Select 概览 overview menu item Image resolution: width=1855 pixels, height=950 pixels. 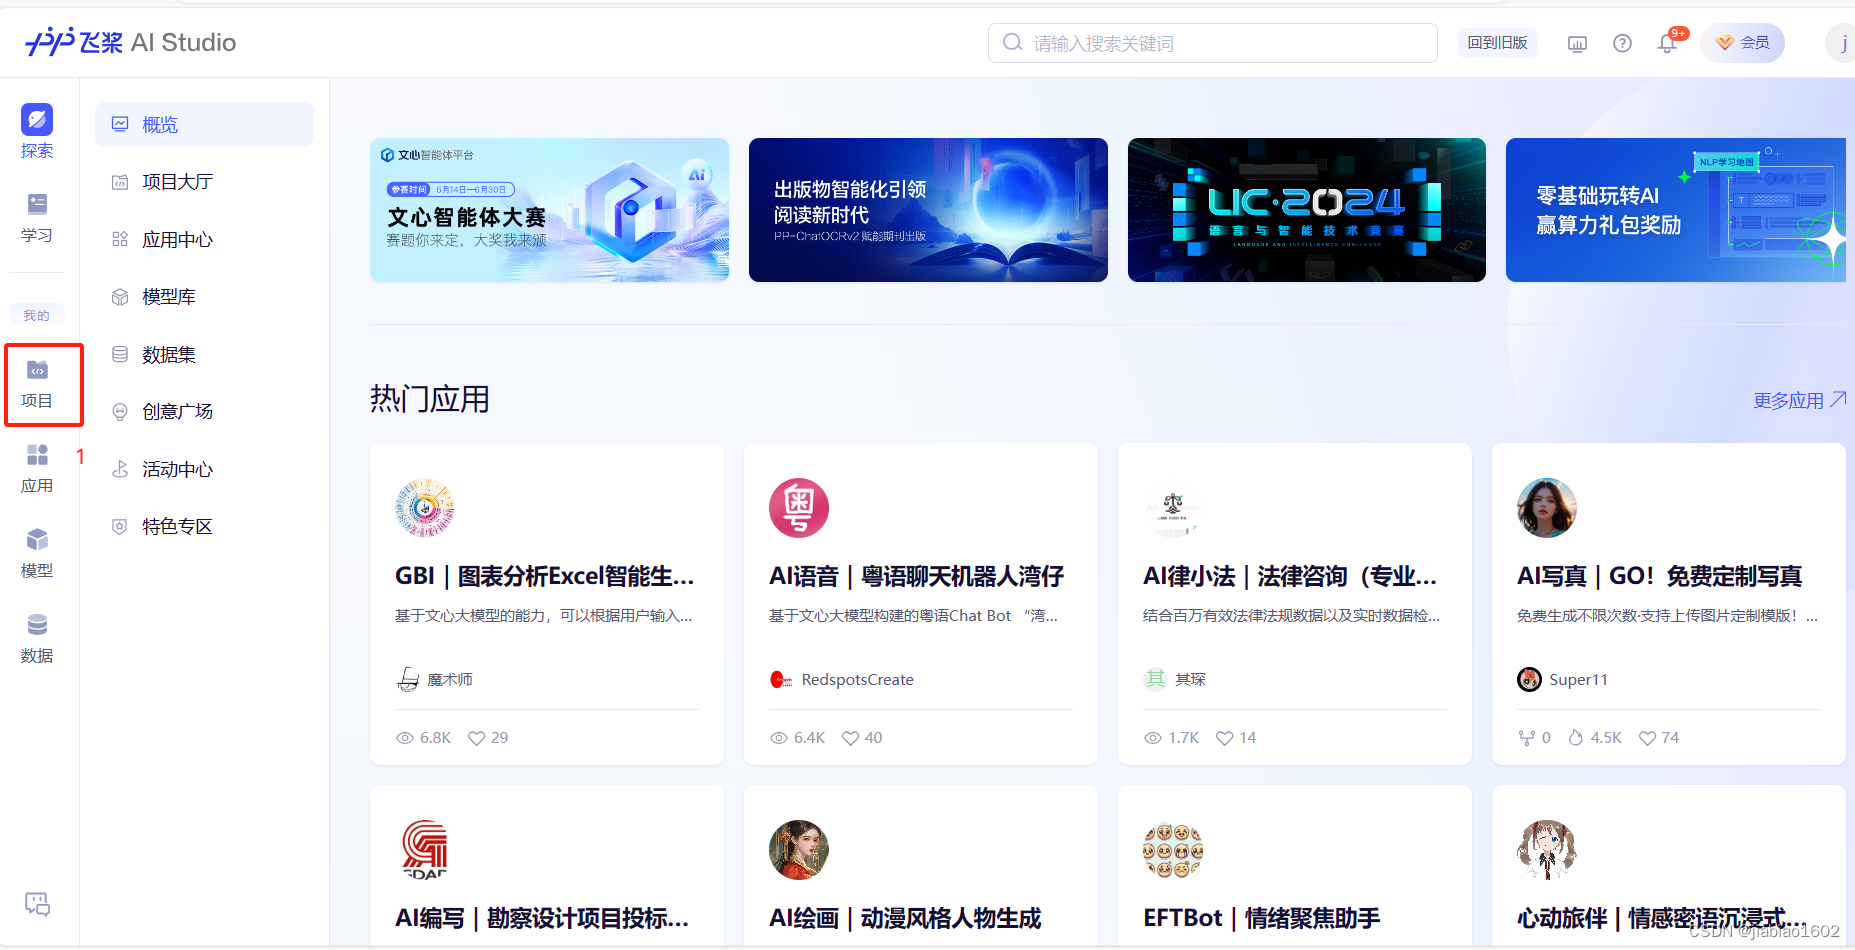(204, 125)
